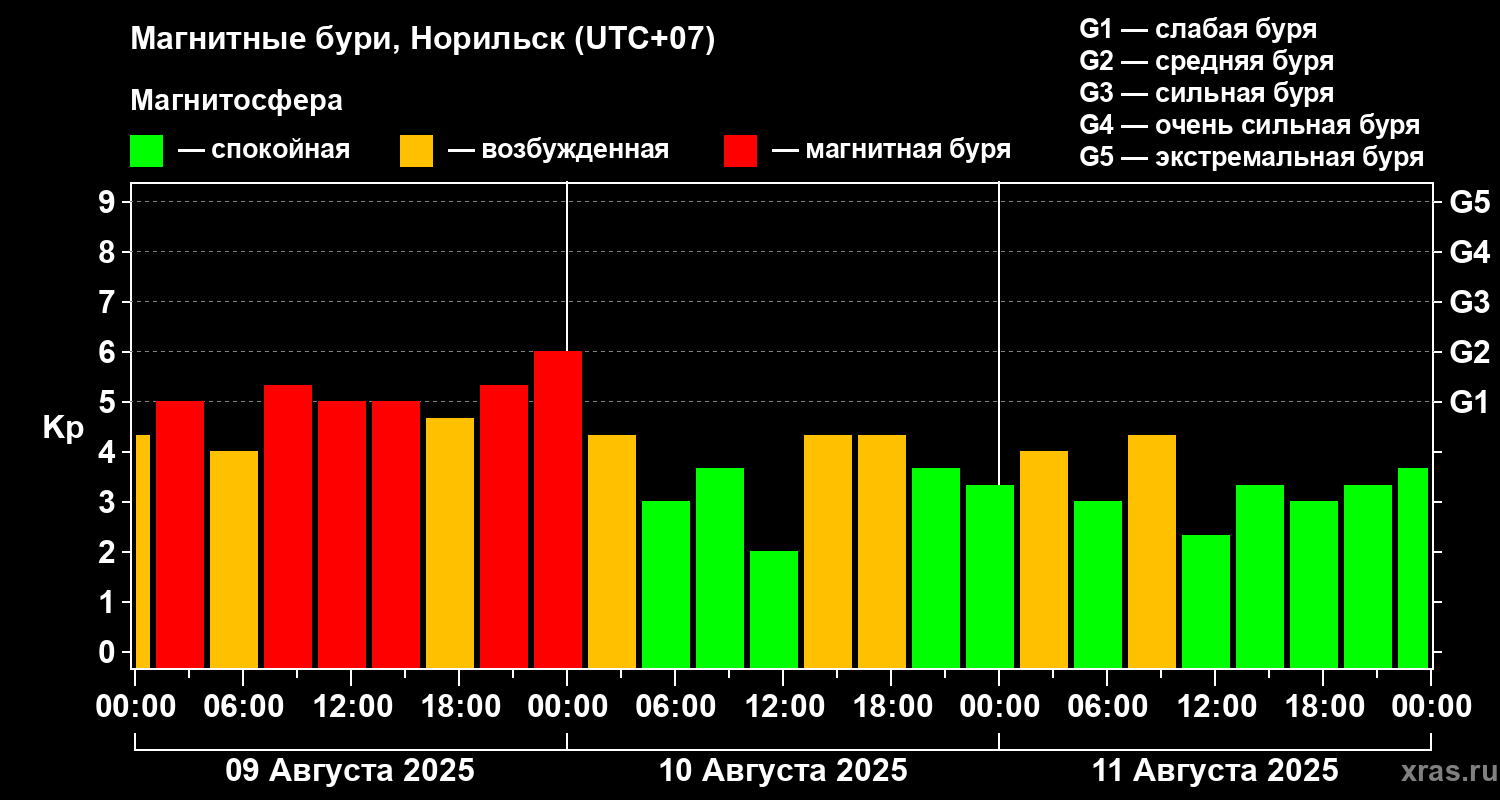The width and height of the screenshot is (1500, 800).
Task: Click the '5' tick on the Kp axis
Action: [109, 402]
